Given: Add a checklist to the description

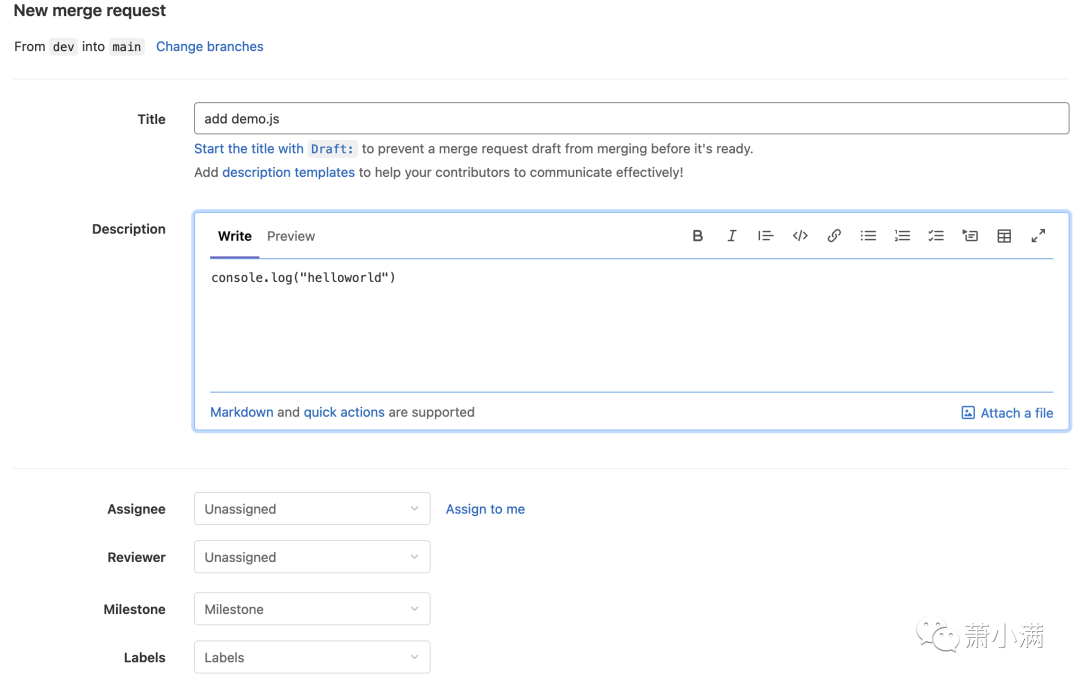Looking at the screenshot, I should [936, 236].
